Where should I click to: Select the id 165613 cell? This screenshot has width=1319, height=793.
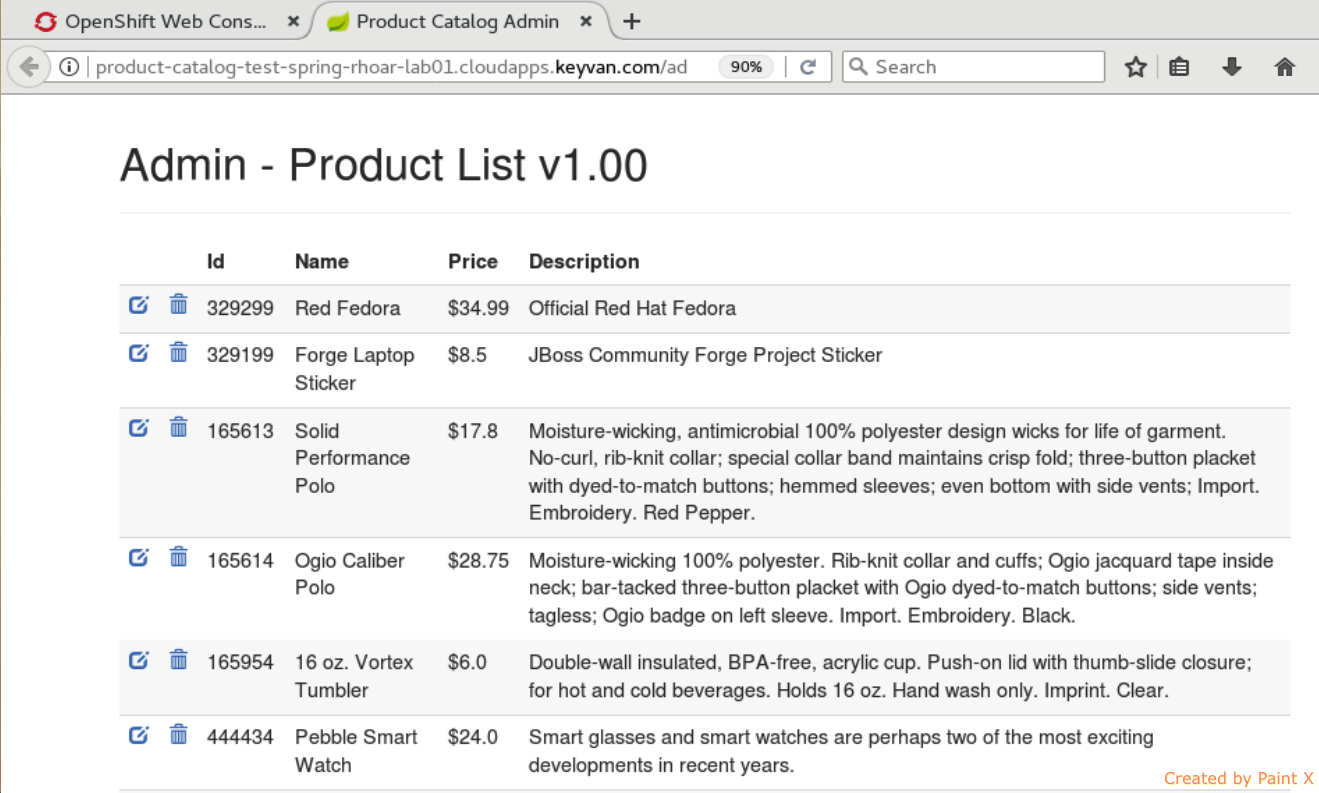pyautogui.click(x=240, y=431)
